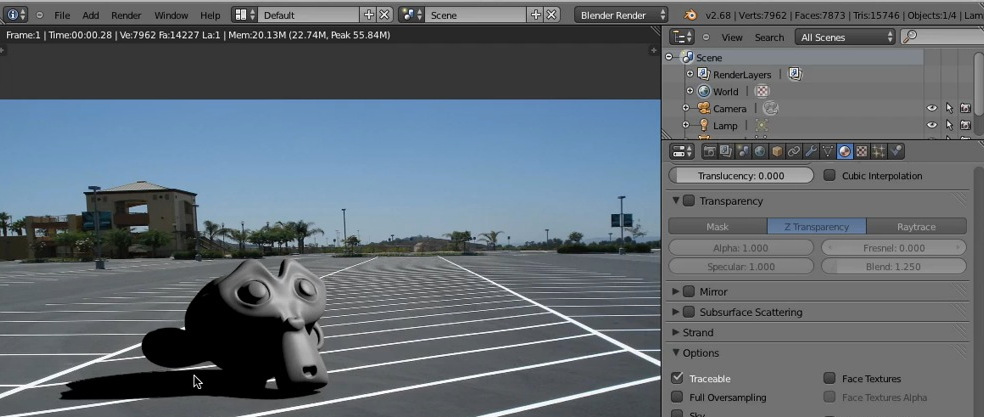Open the Outliner editor type selector
The width and height of the screenshot is (984, 417).
coord(682,37)
